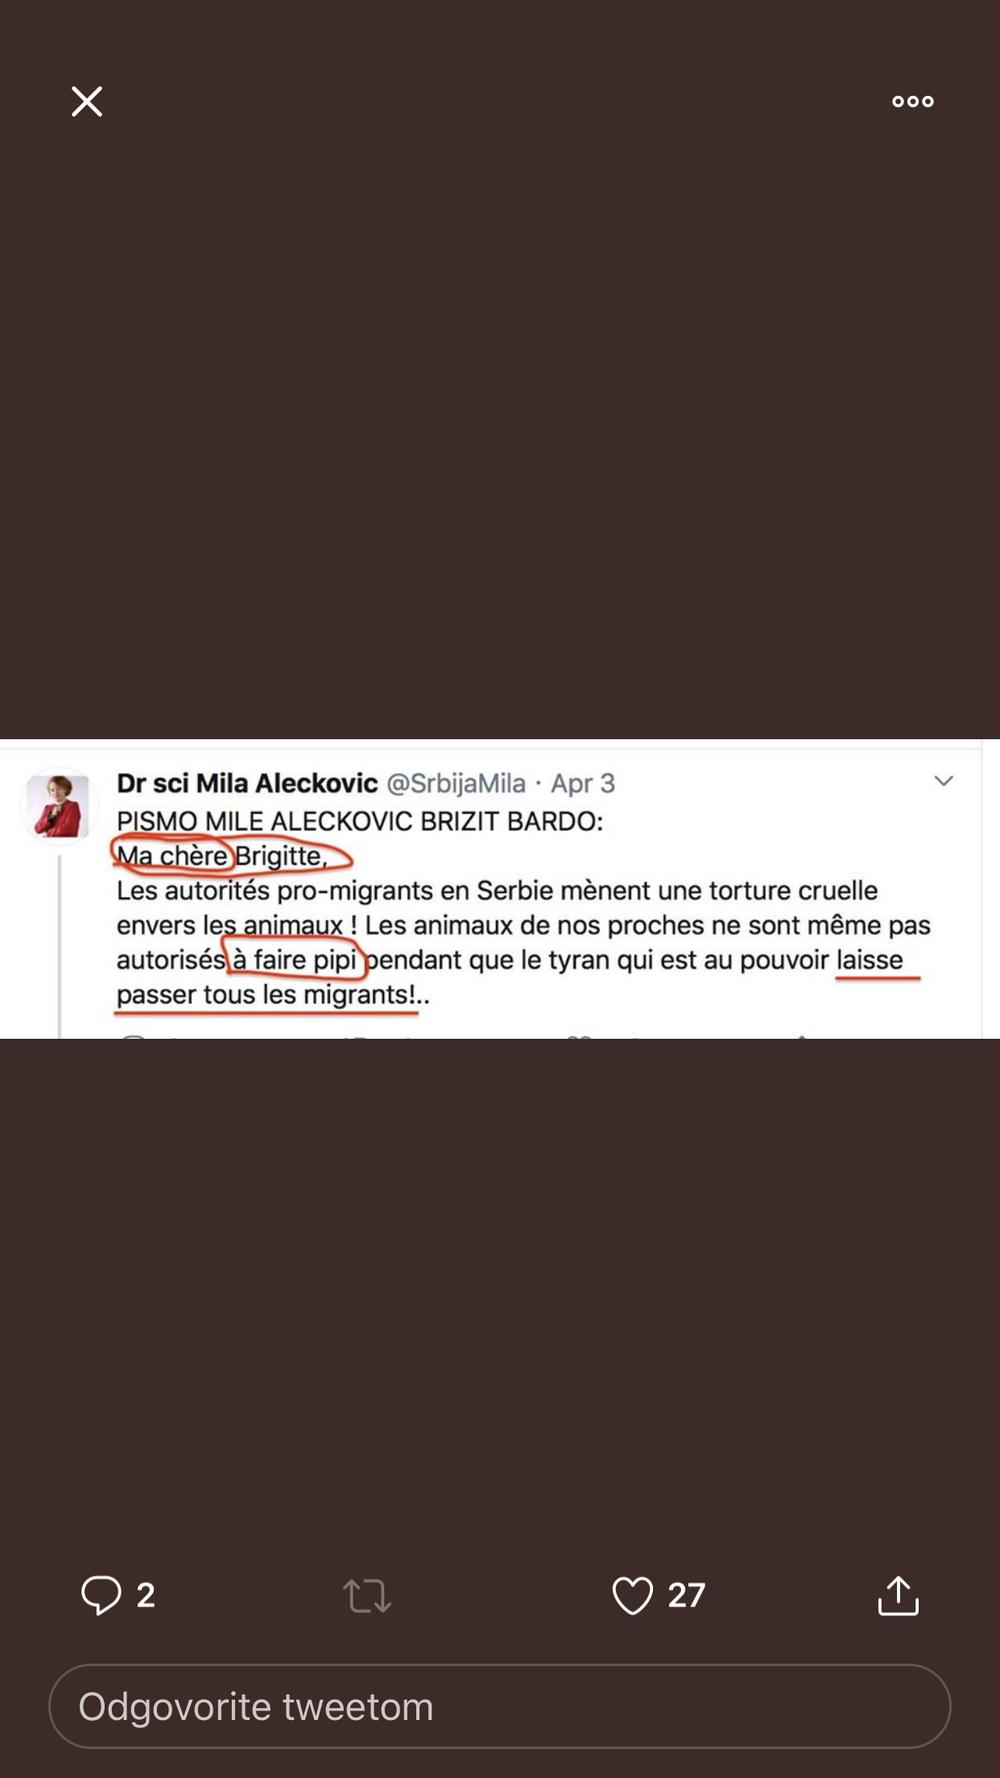Image resolution: width=1000 pixels, height=1778 pixels.
Task: Focus the 'Odgovorite tweetom' reply field
Action: coord(500,1707)
